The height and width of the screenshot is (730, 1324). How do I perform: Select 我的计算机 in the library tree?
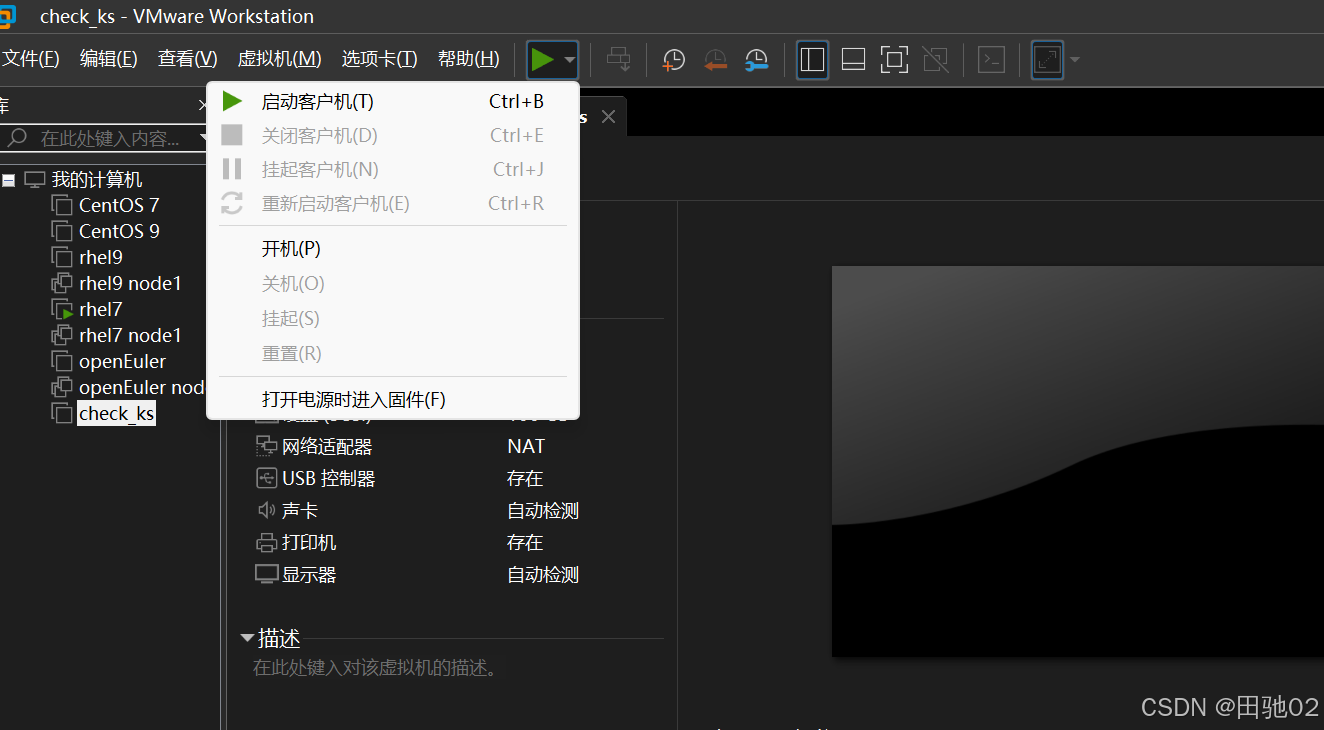(97, 180)
